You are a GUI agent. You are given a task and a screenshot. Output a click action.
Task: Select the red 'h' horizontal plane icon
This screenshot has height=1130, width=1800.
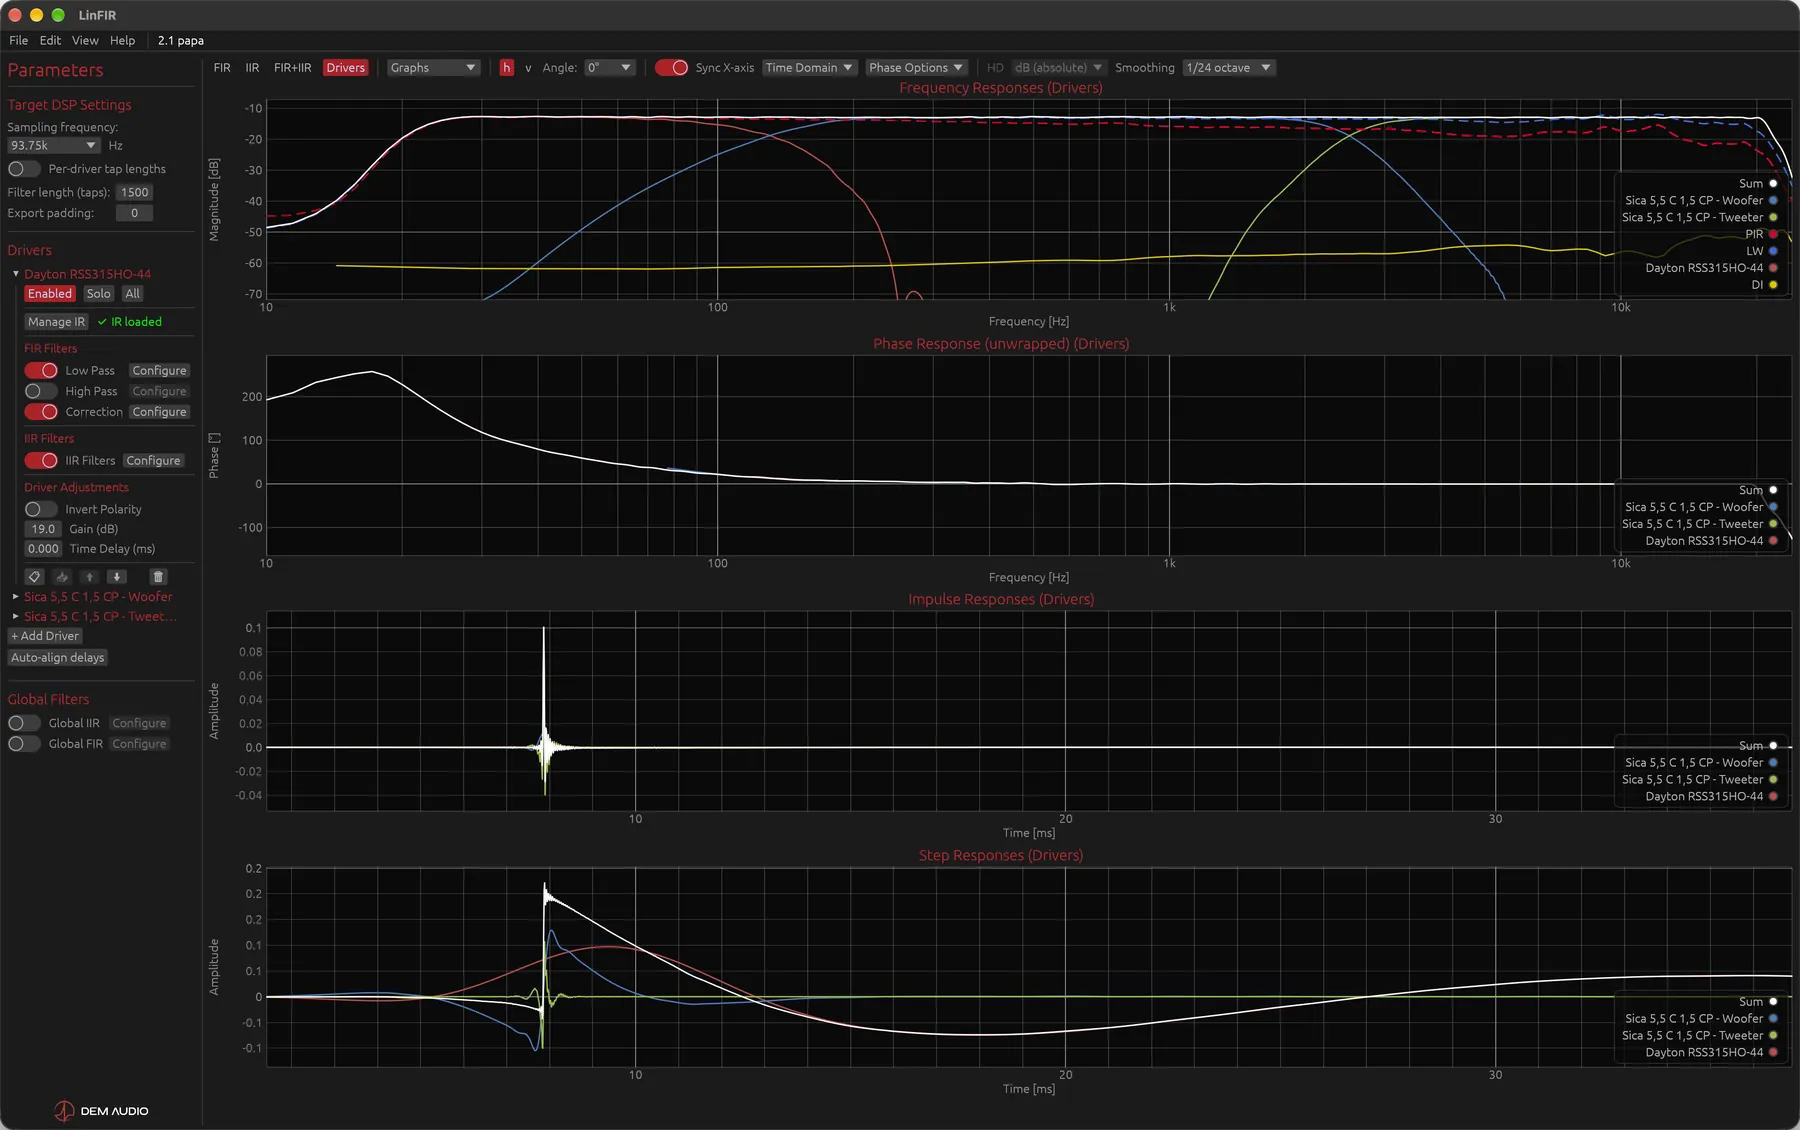coord(507,68)
